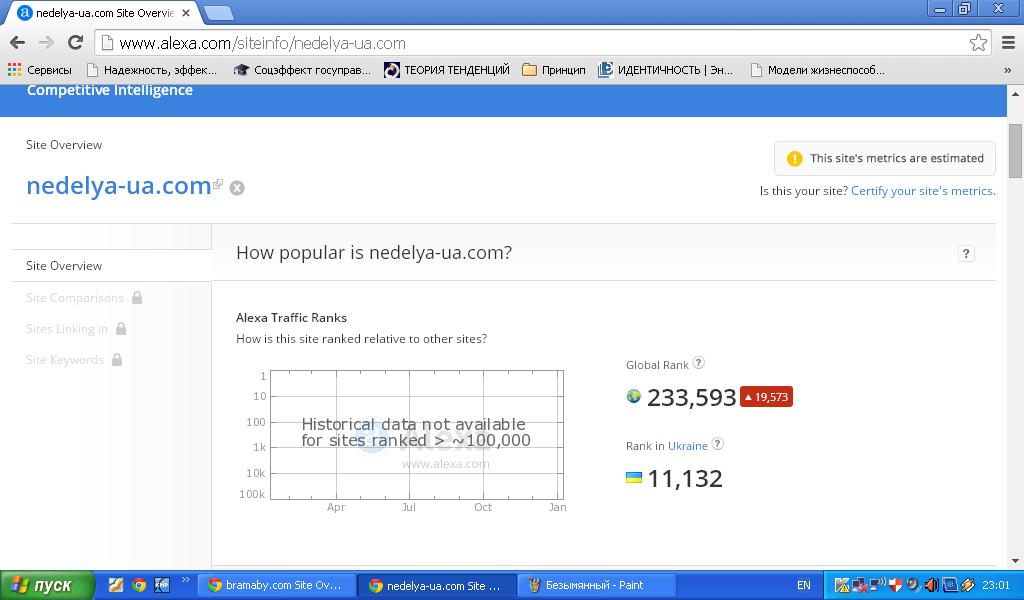Click the estimated metrics warning badge

click(885, 158)
